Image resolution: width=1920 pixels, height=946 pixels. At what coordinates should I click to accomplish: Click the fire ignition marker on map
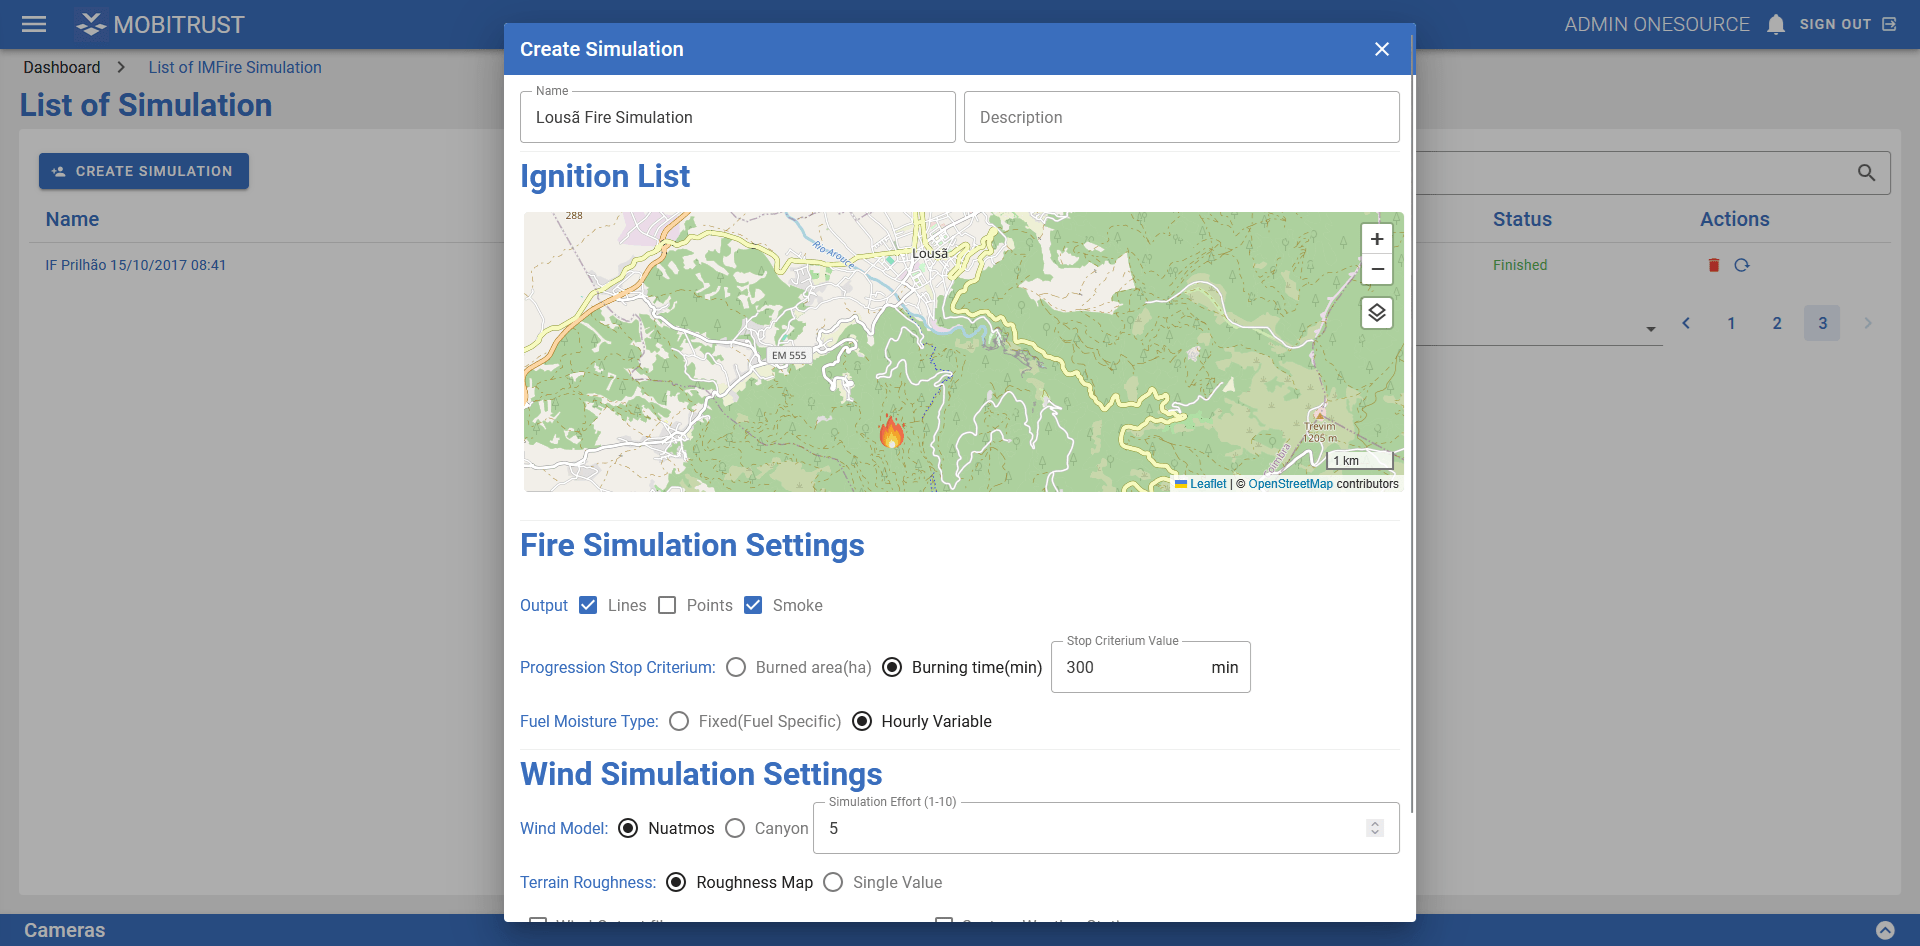891,432
